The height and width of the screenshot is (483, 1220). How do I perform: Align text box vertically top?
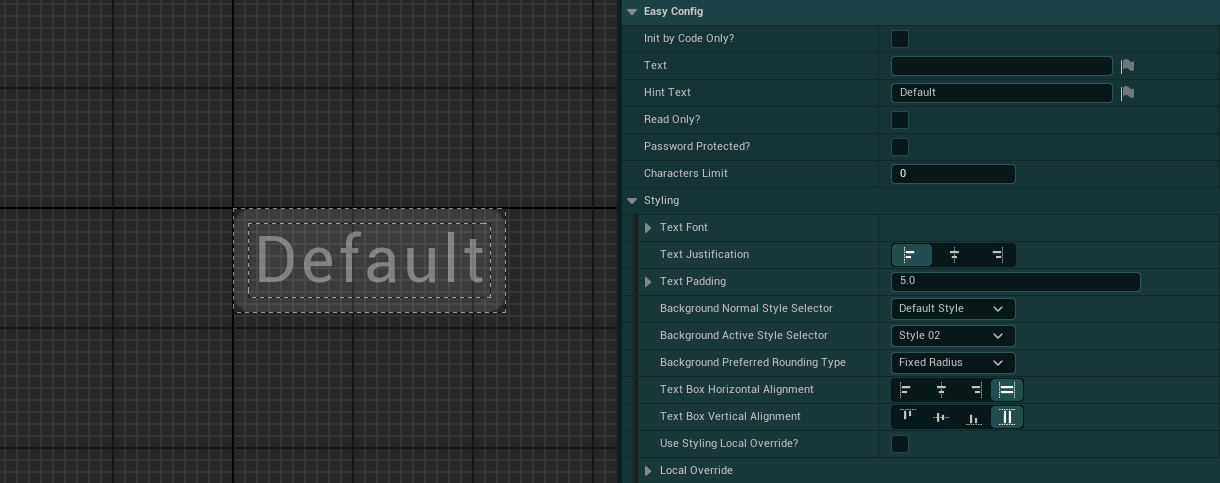tap(907, 417)
